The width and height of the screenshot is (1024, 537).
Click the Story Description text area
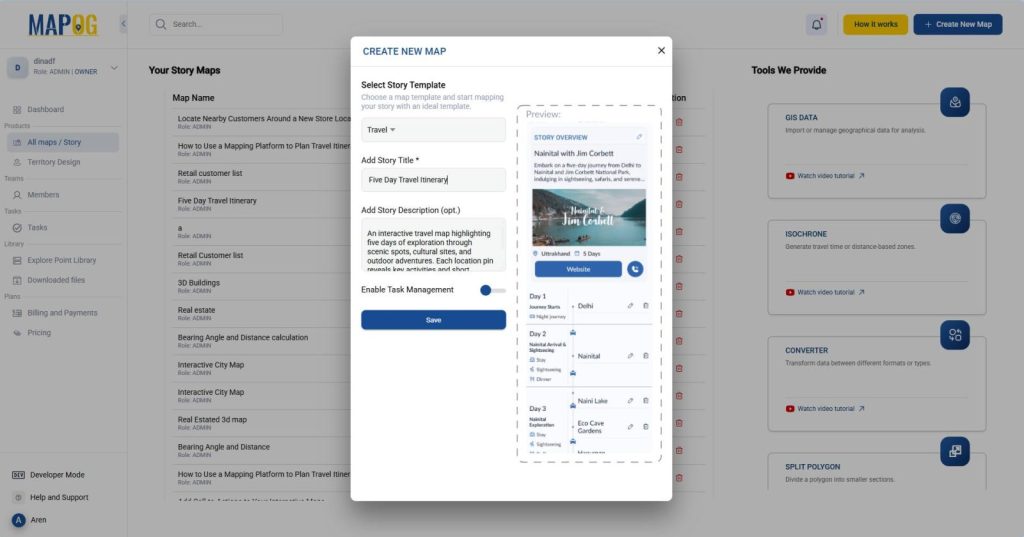click(x=433, y=245)
